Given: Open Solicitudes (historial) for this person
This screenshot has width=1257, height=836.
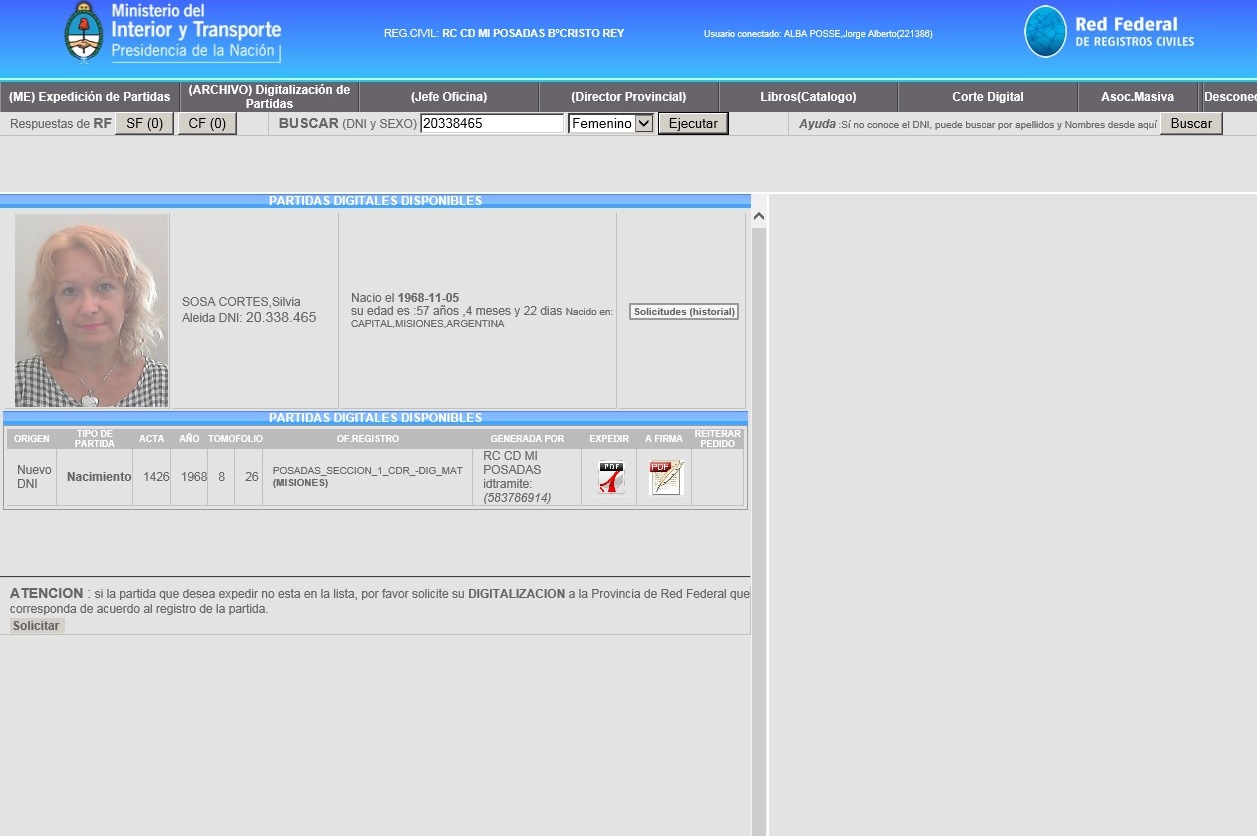Looking at the screenshot, I should pyautogui.click(x=684, y=312).
